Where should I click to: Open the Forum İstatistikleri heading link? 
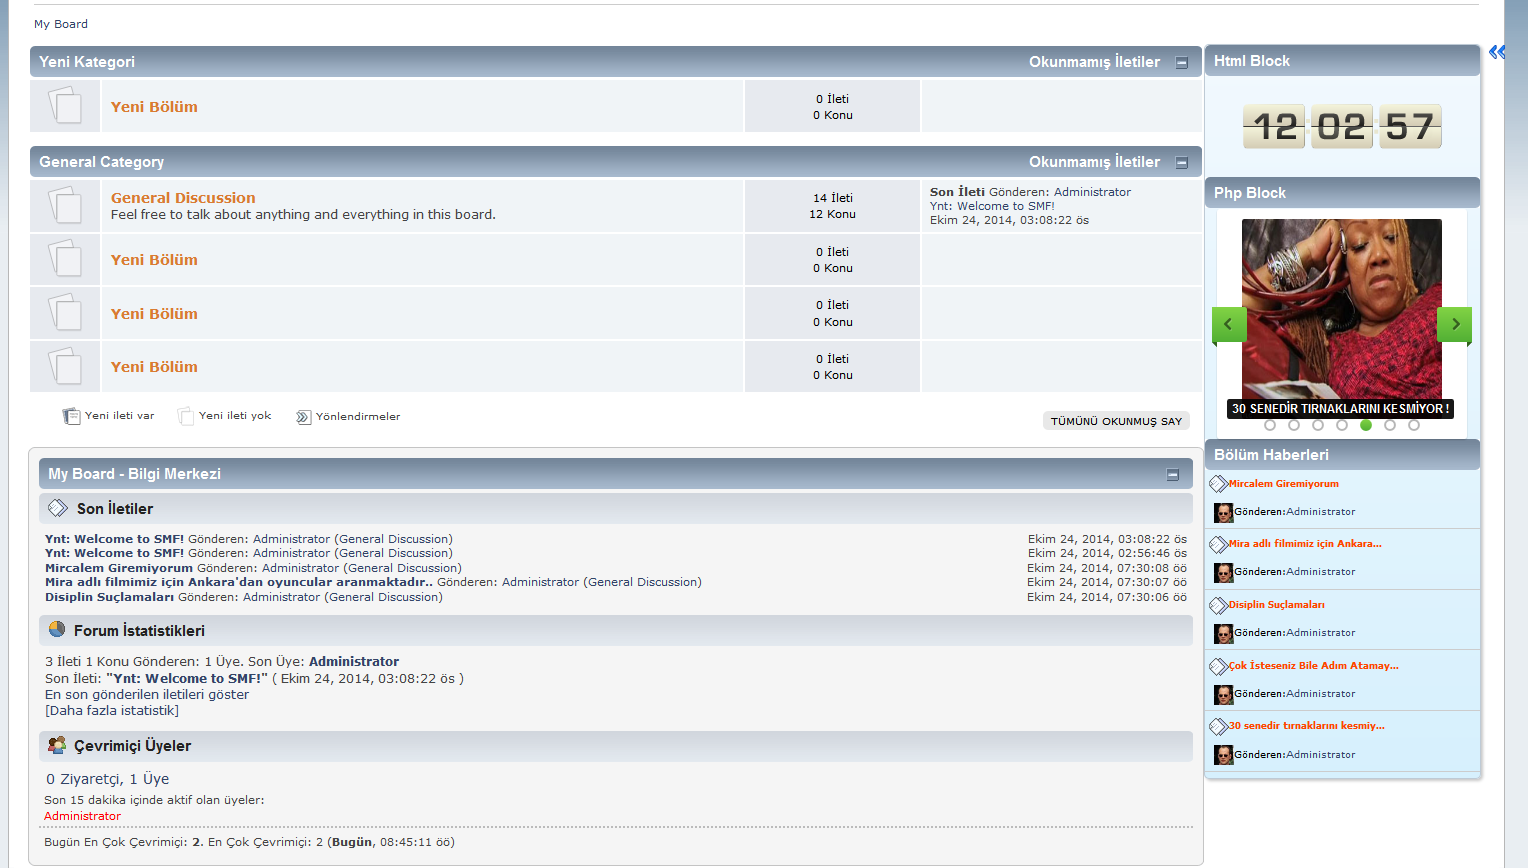139,631
